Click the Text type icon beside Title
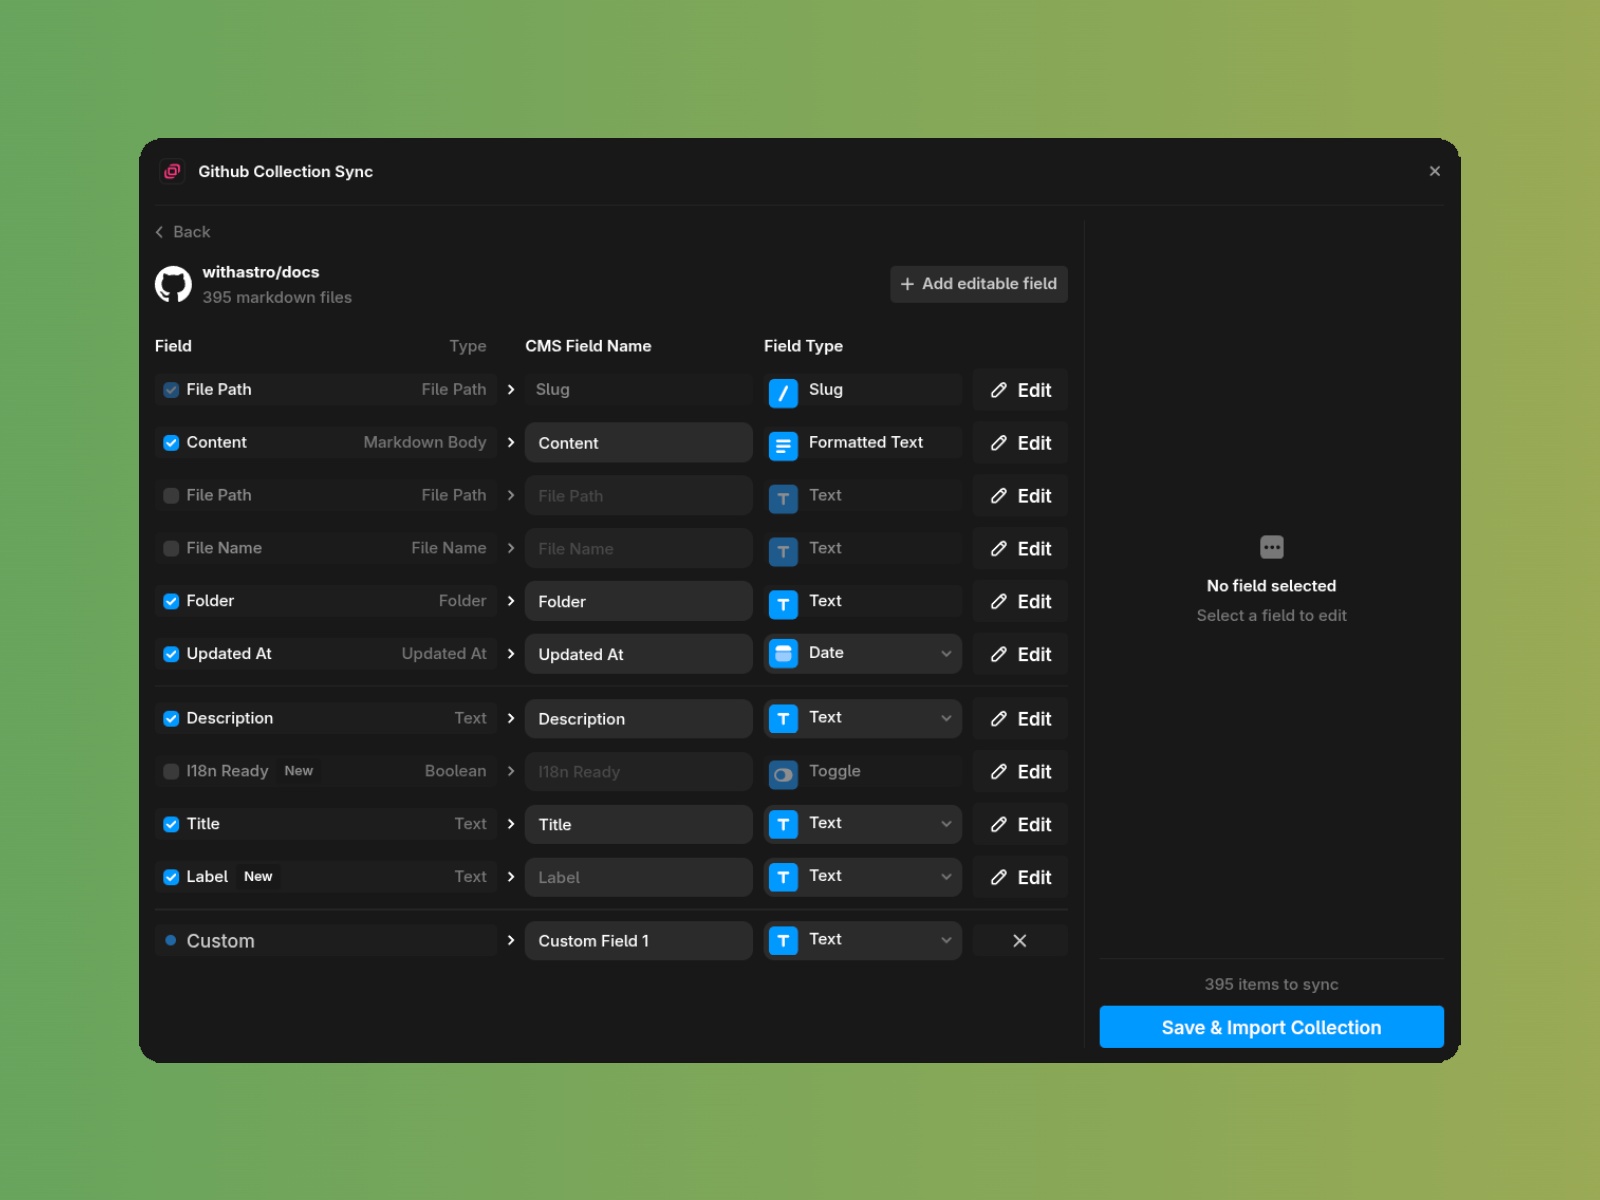The height and width of the screenshot is (1200, 1600). pos(783,823)
